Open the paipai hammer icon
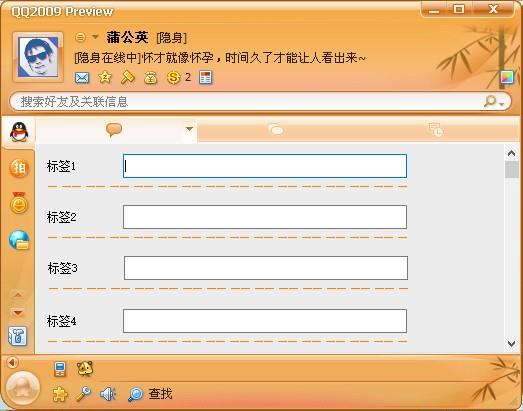Screen dimensions: 523x411 tap(128, 77)
